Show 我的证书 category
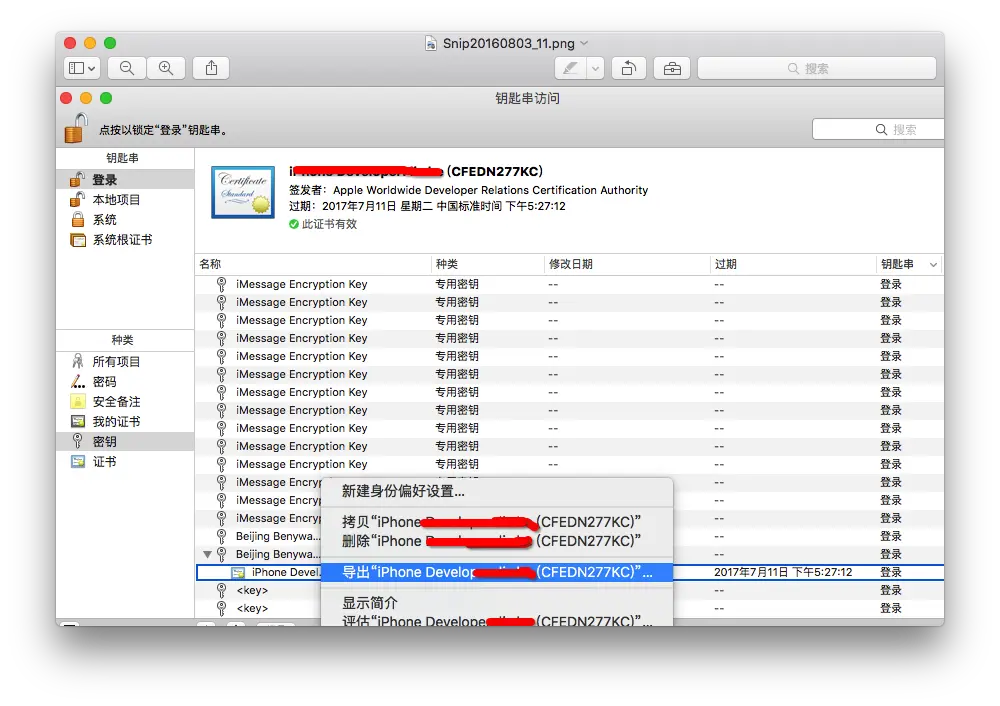 [125, 422]
